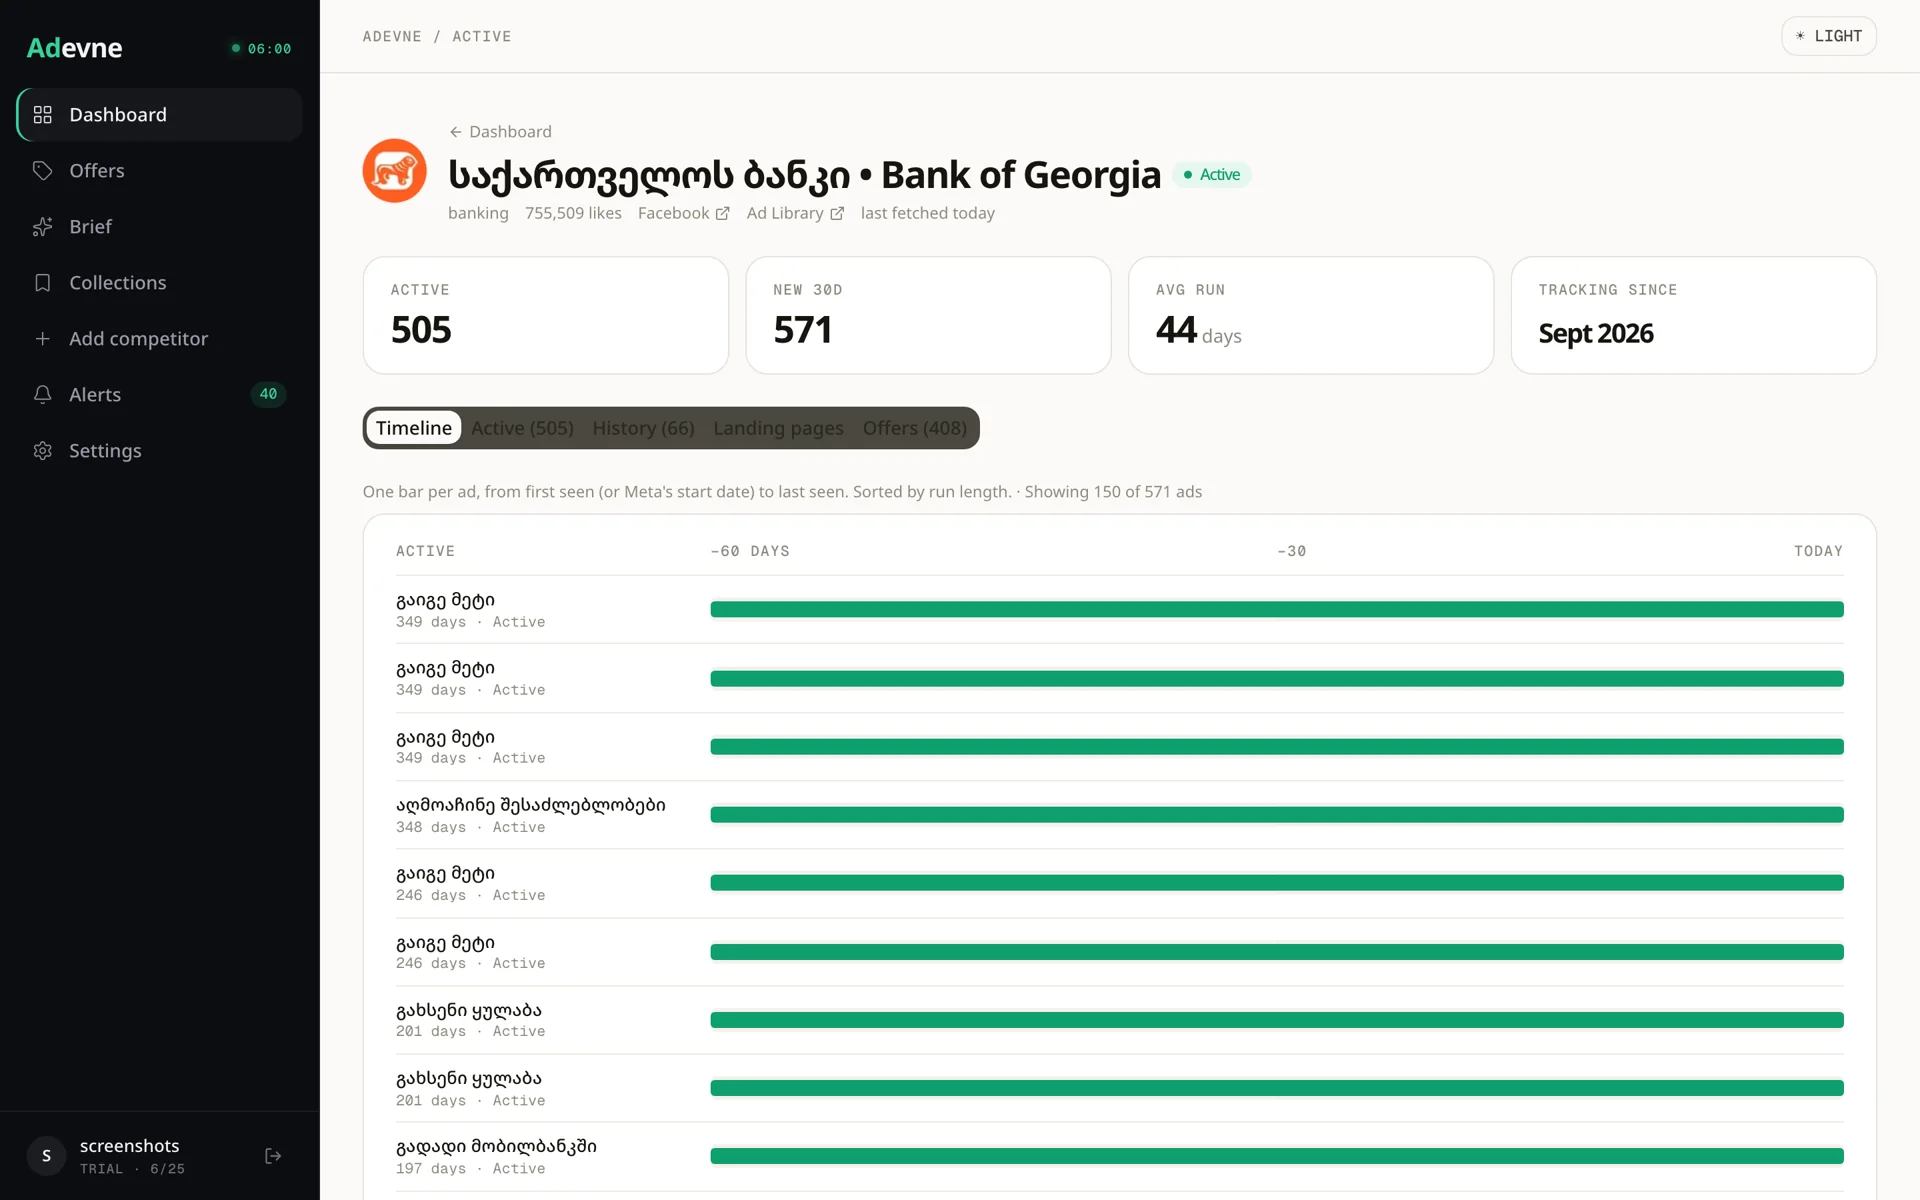
Task: Open the Timeline tab
Action: 414,428
